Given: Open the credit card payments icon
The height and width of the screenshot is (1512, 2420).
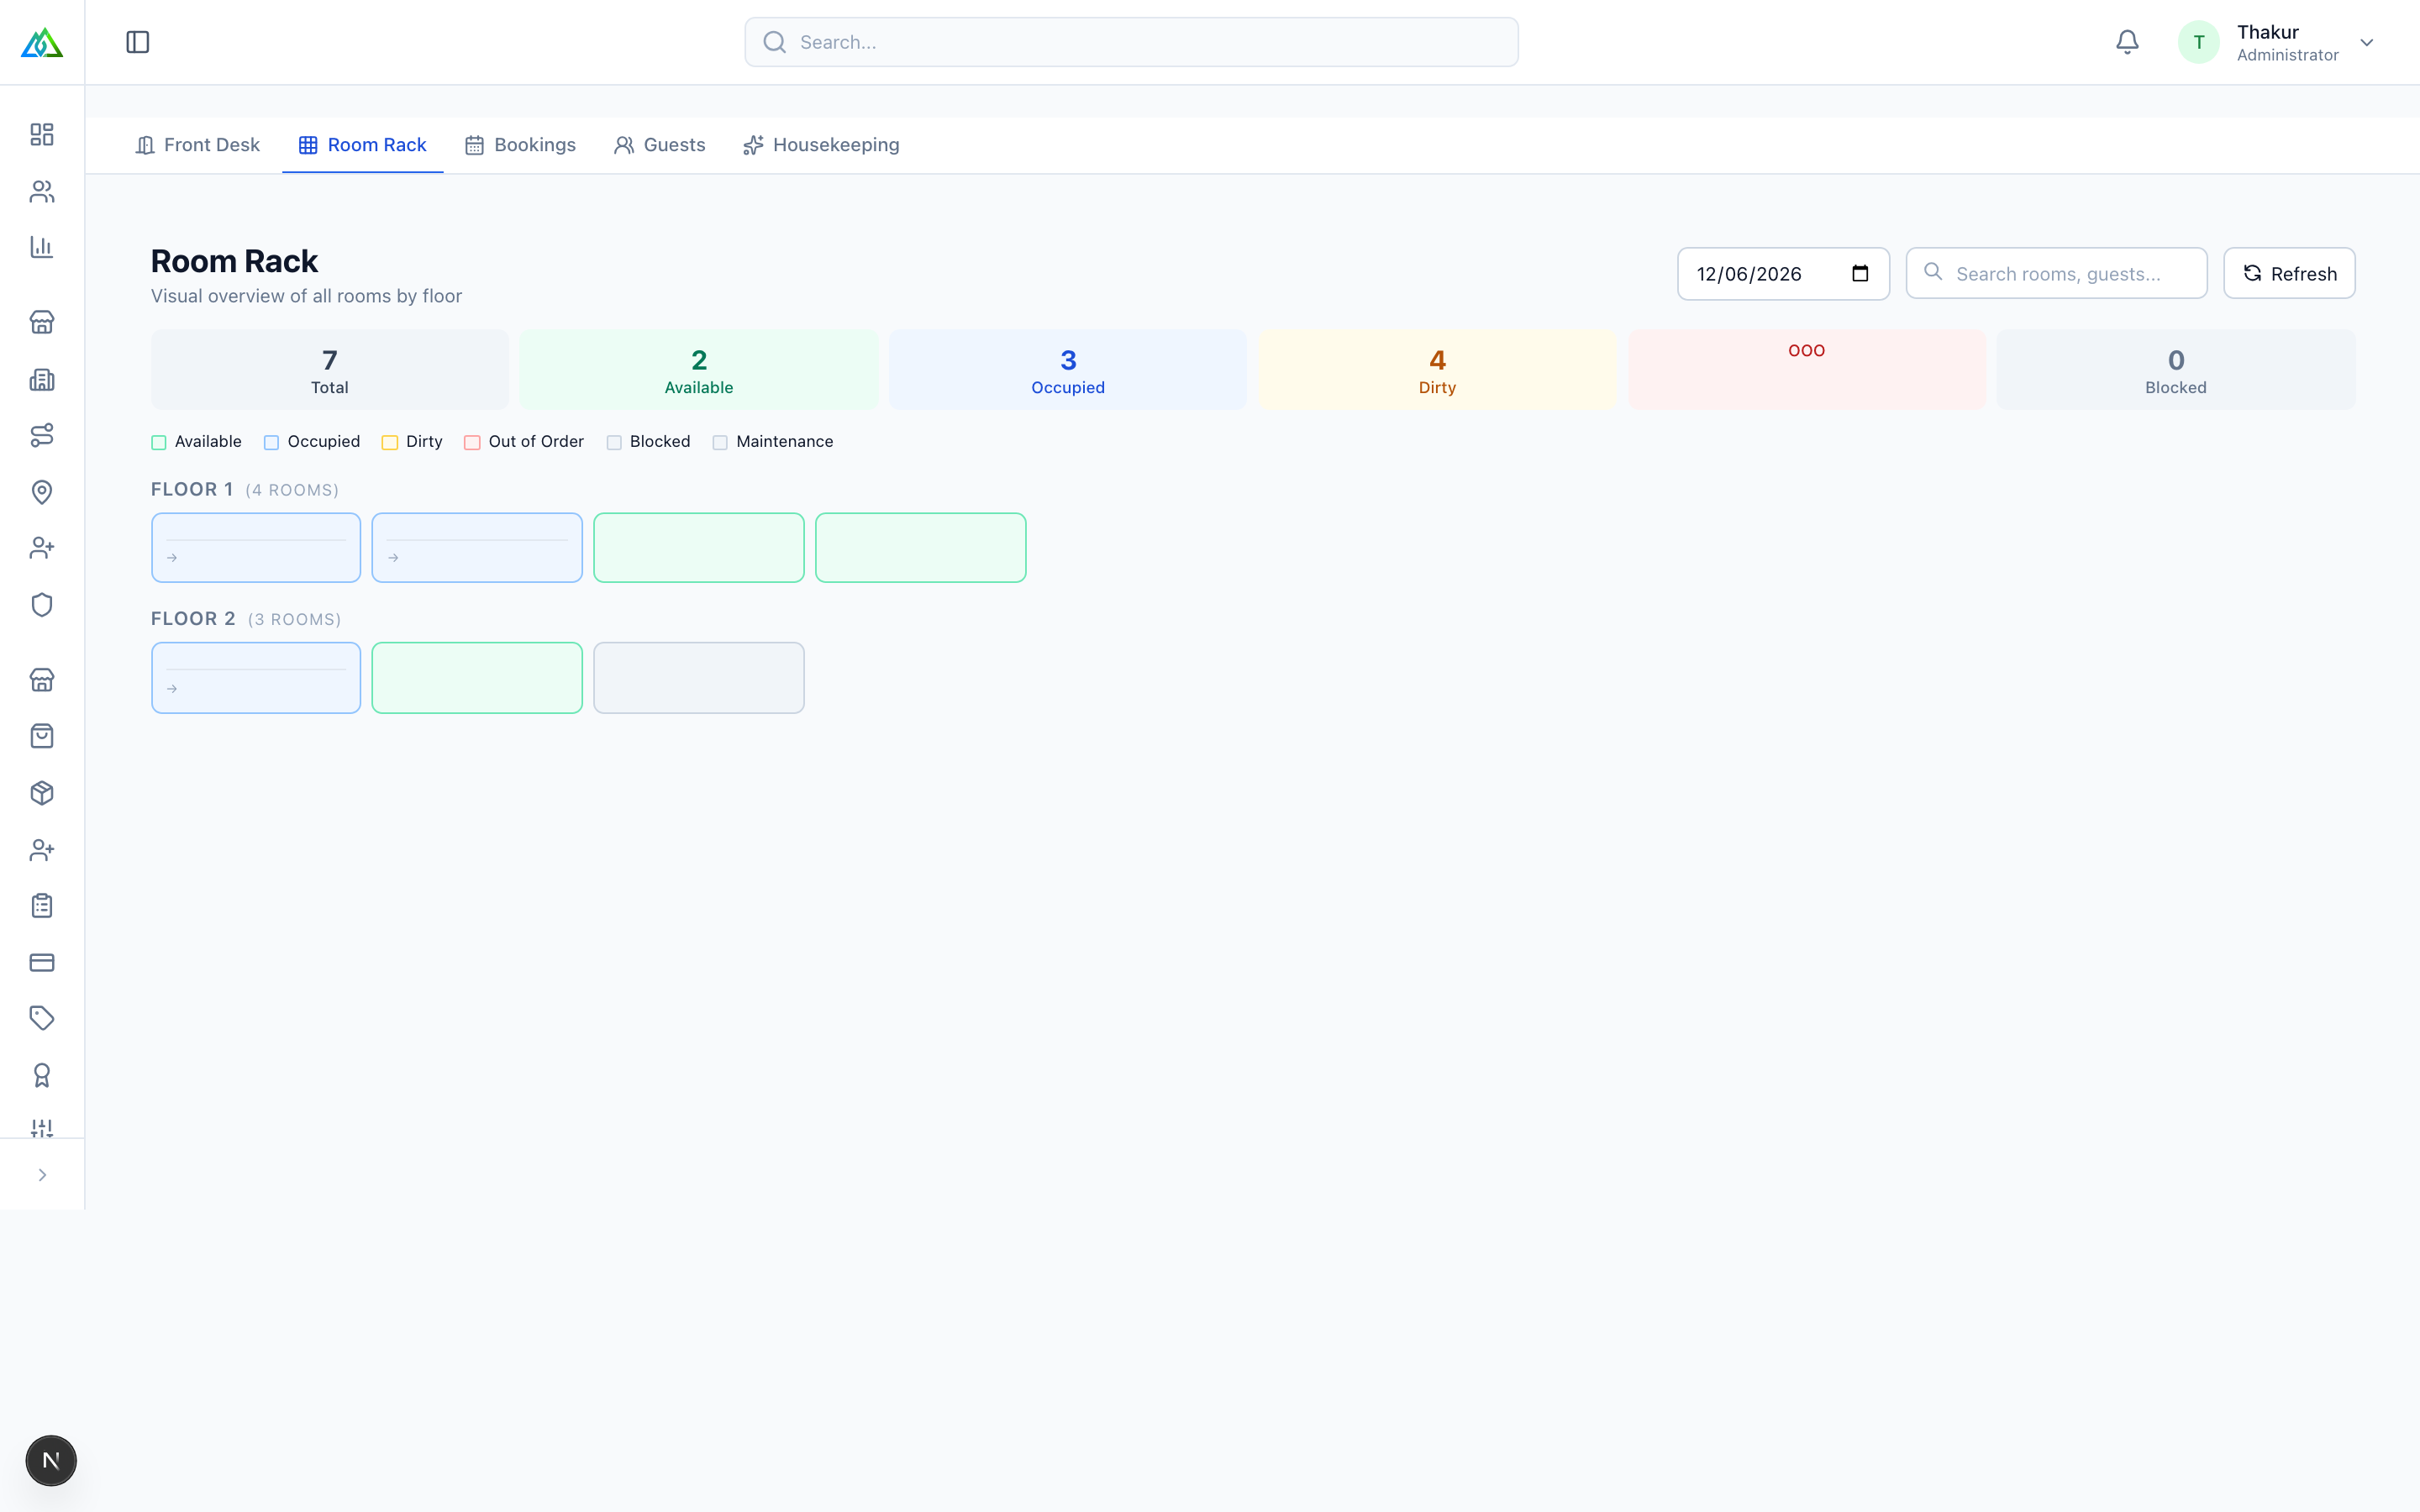Looking at the screenshot, I should (x=42, y=963).
